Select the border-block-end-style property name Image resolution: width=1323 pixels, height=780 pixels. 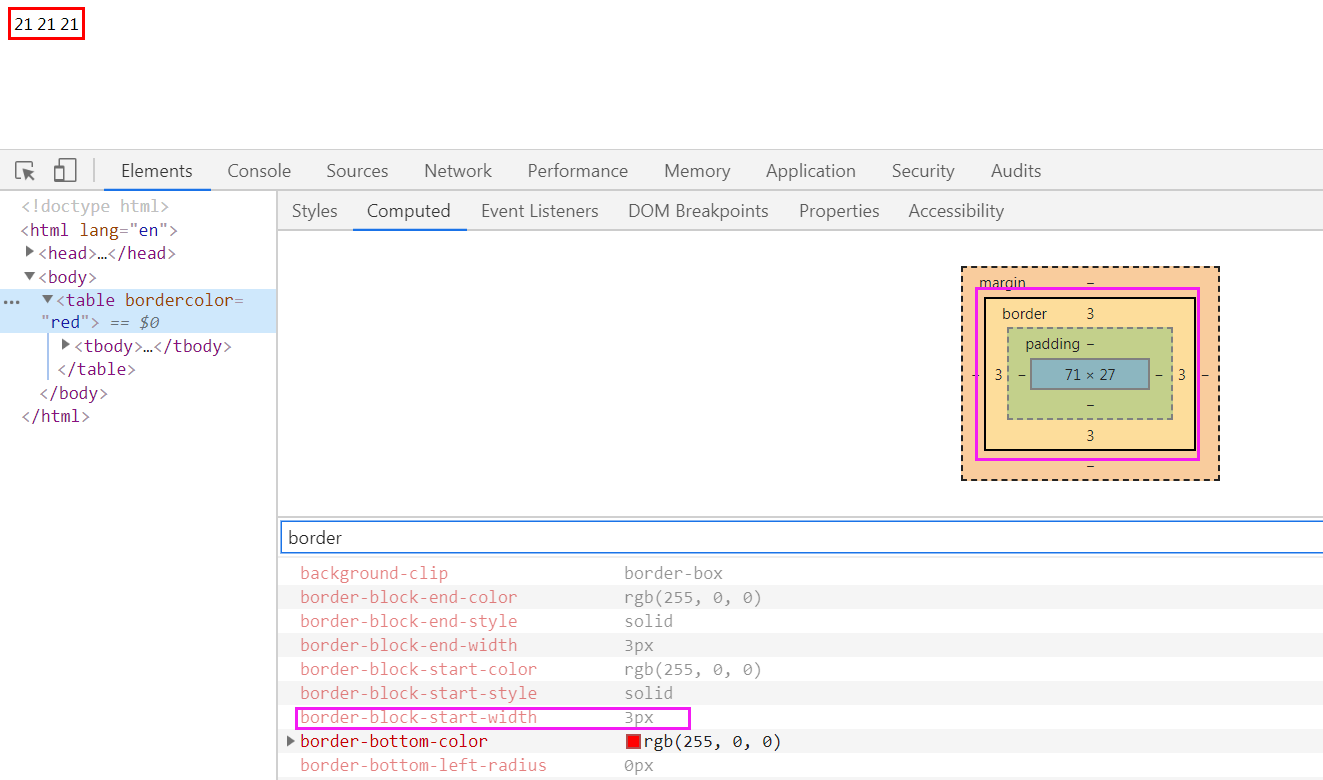tap(409, 621)
